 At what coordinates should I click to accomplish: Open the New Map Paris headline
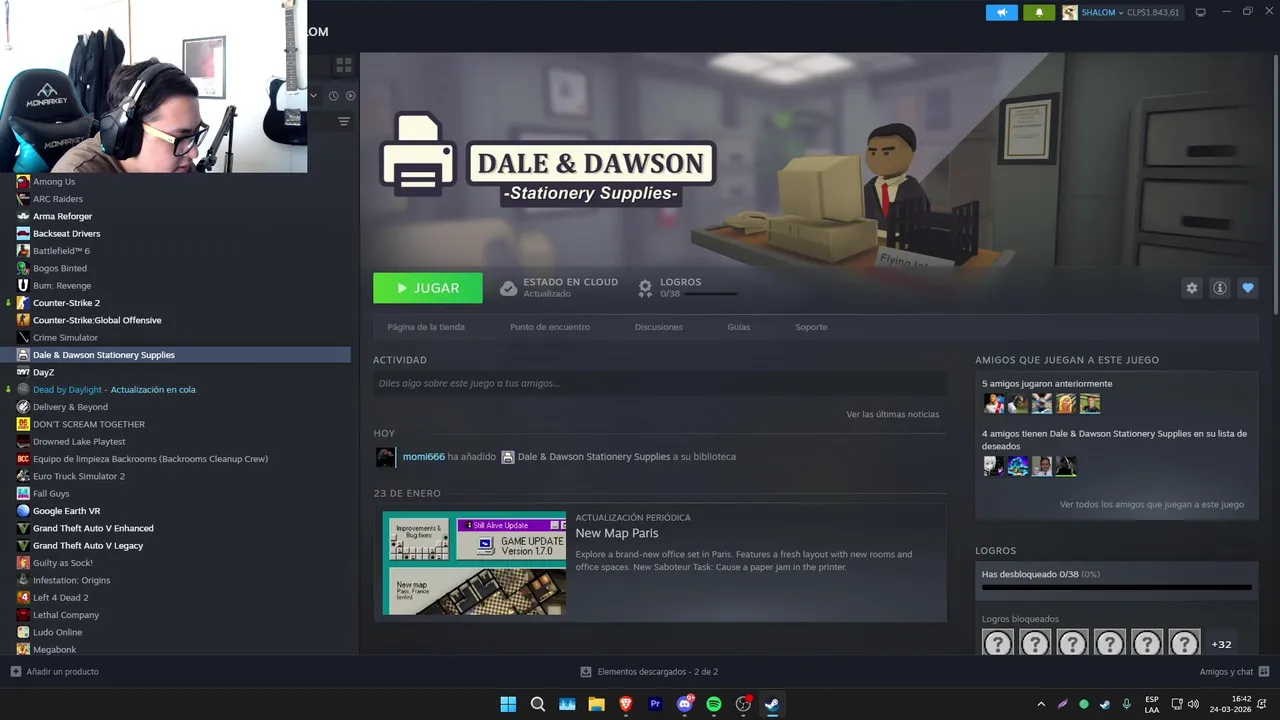(617, 533)
